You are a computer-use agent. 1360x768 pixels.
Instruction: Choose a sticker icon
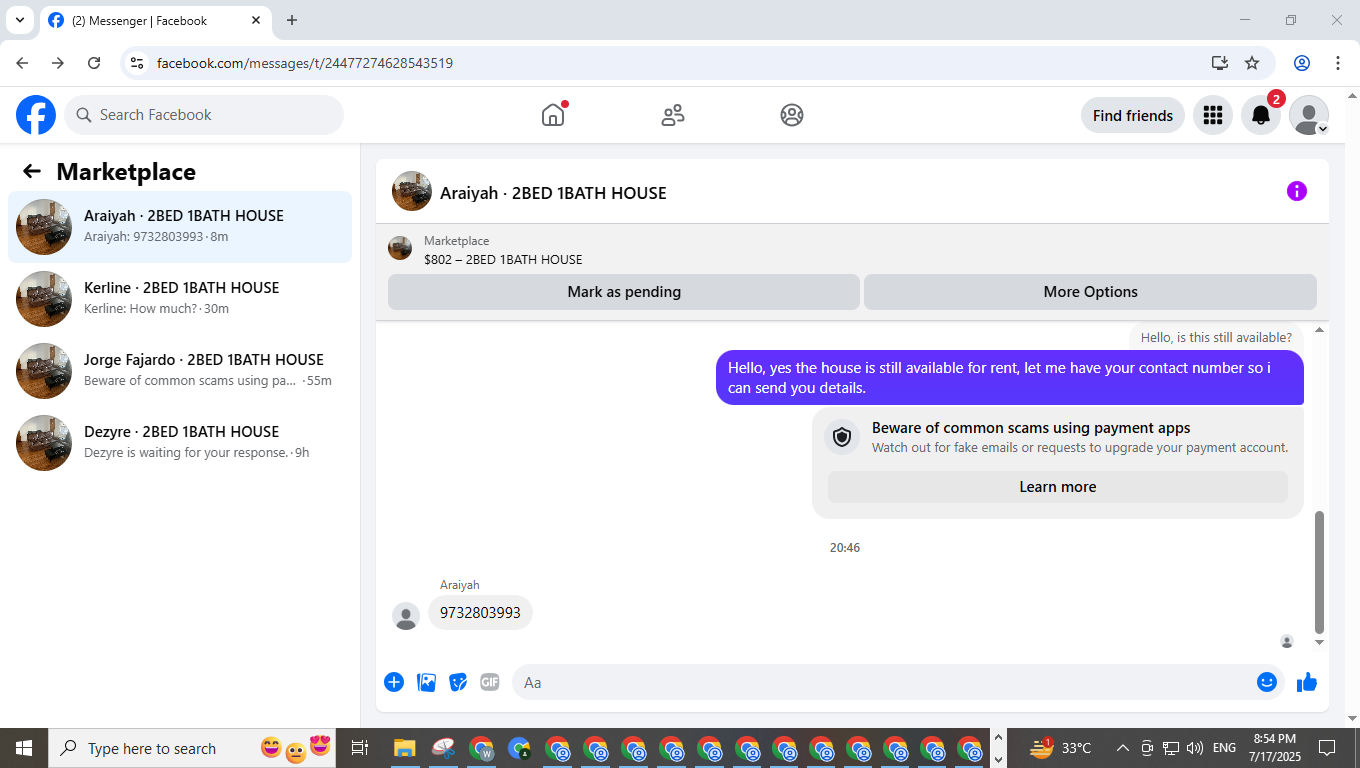click(x=458, y=682)
